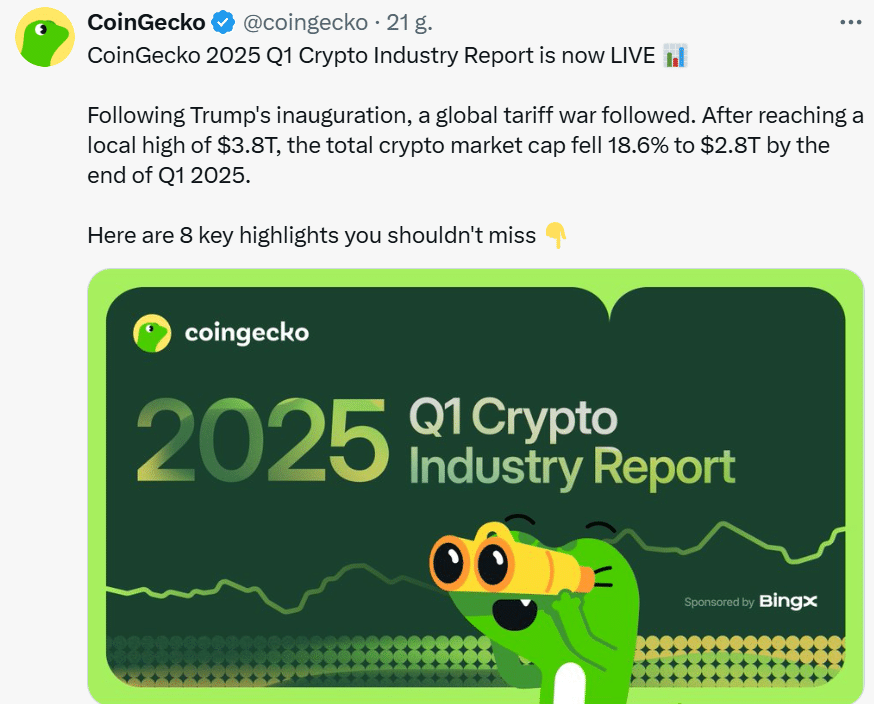
Task: Open CoinGecko's profile avatar
Action: coord(45,37)
